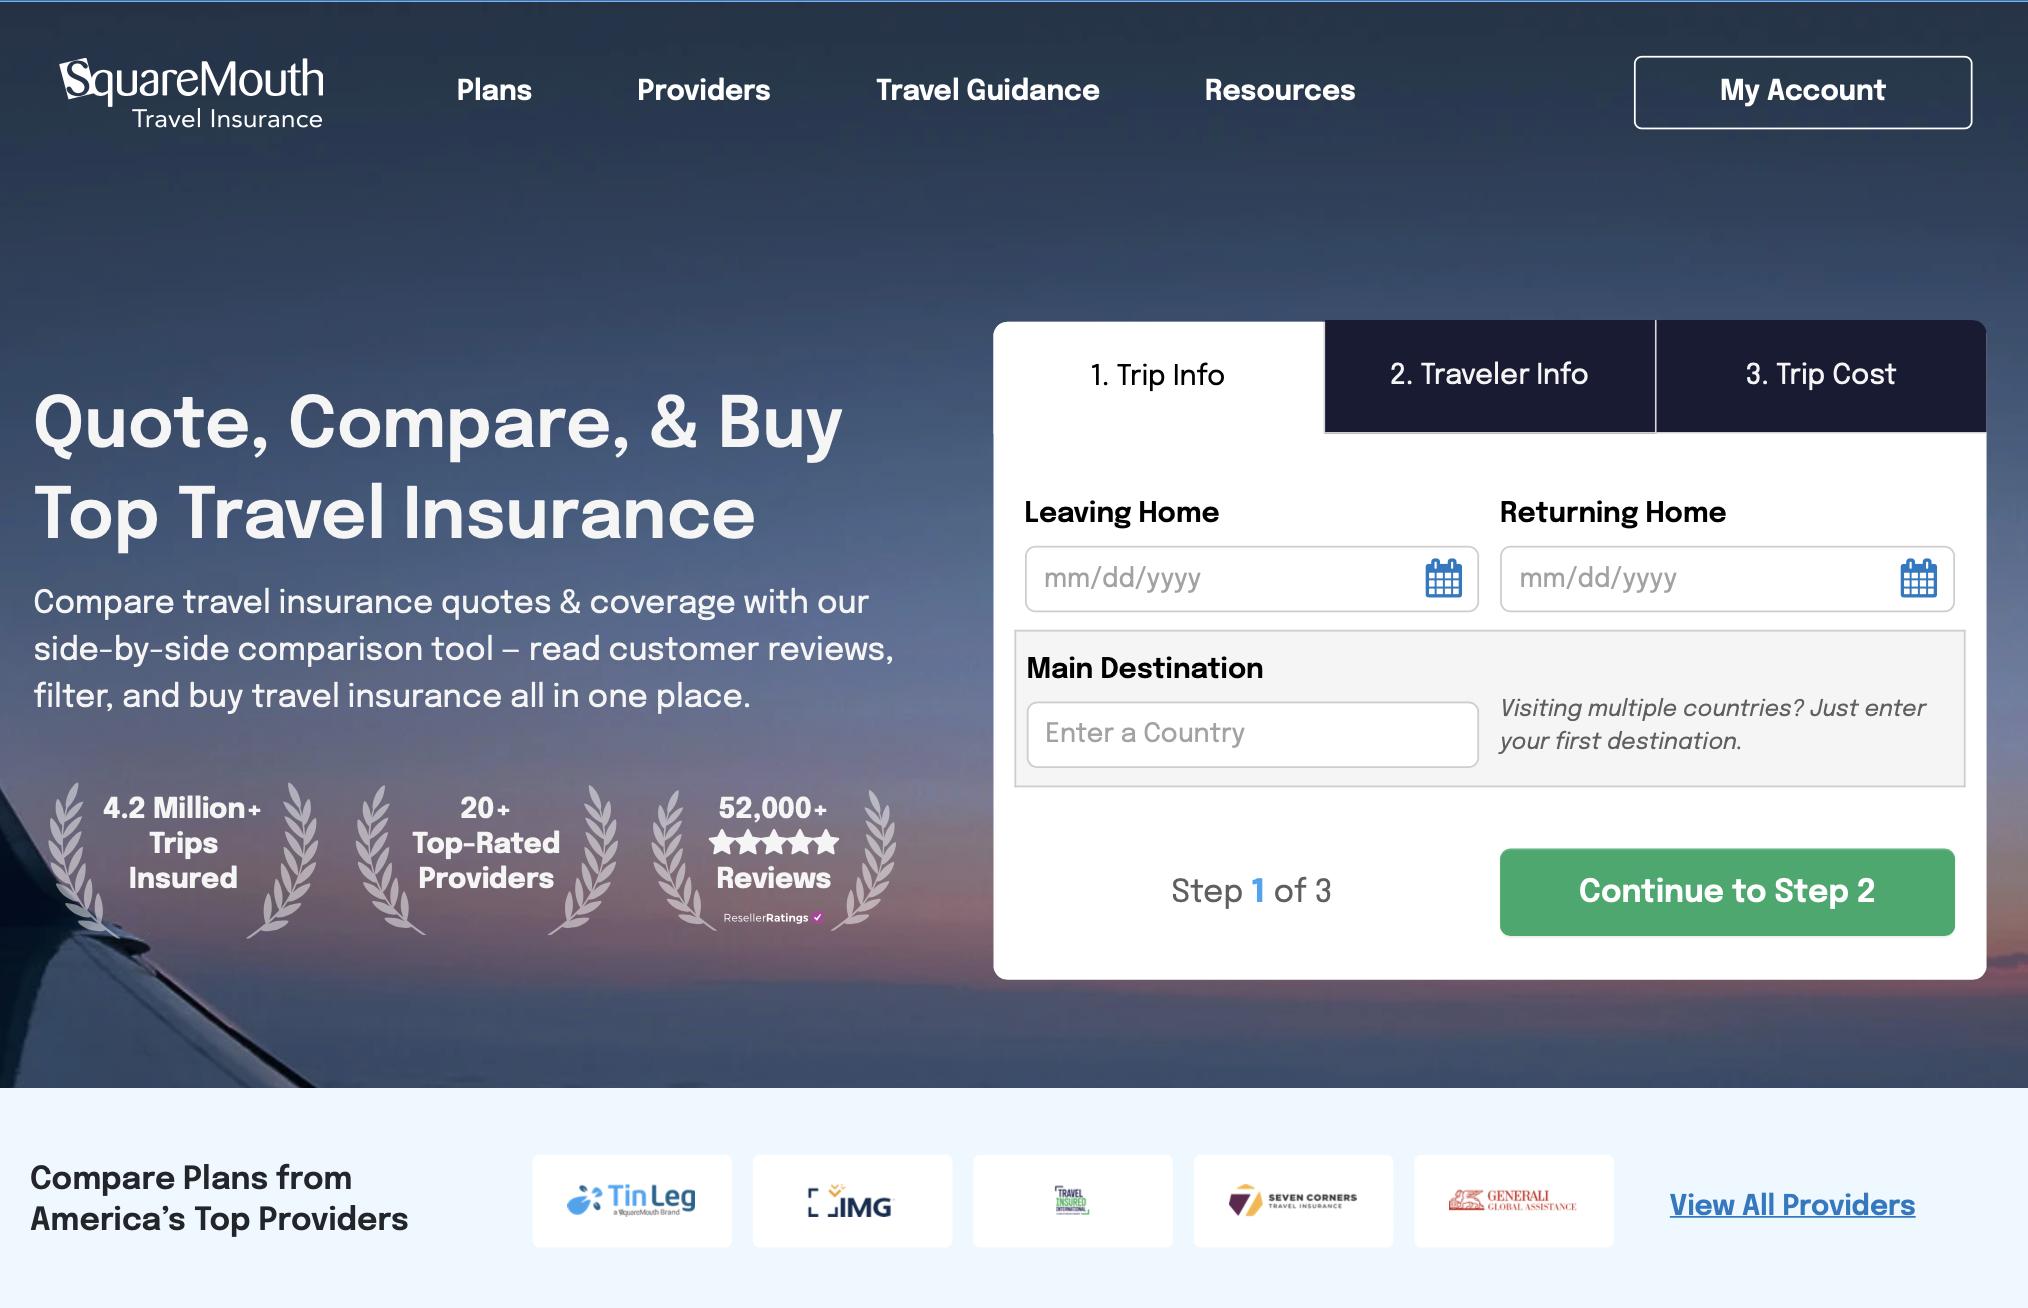Open the Returning Home calendar picker
Screen dimensions: 2028x1308
(1917, 579)
